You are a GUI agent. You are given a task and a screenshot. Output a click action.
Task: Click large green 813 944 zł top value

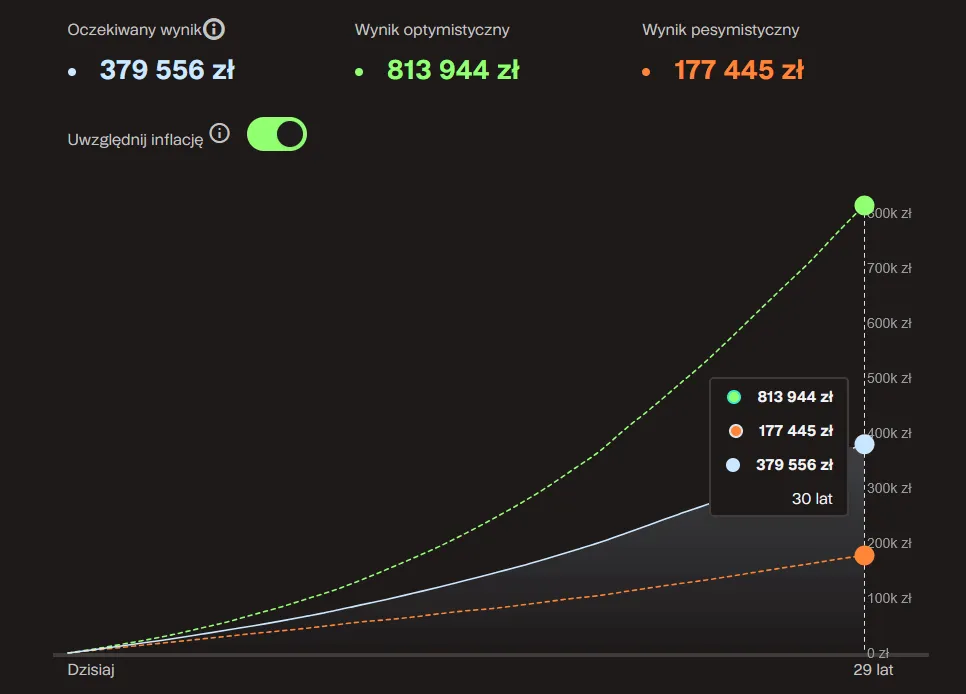453,70
